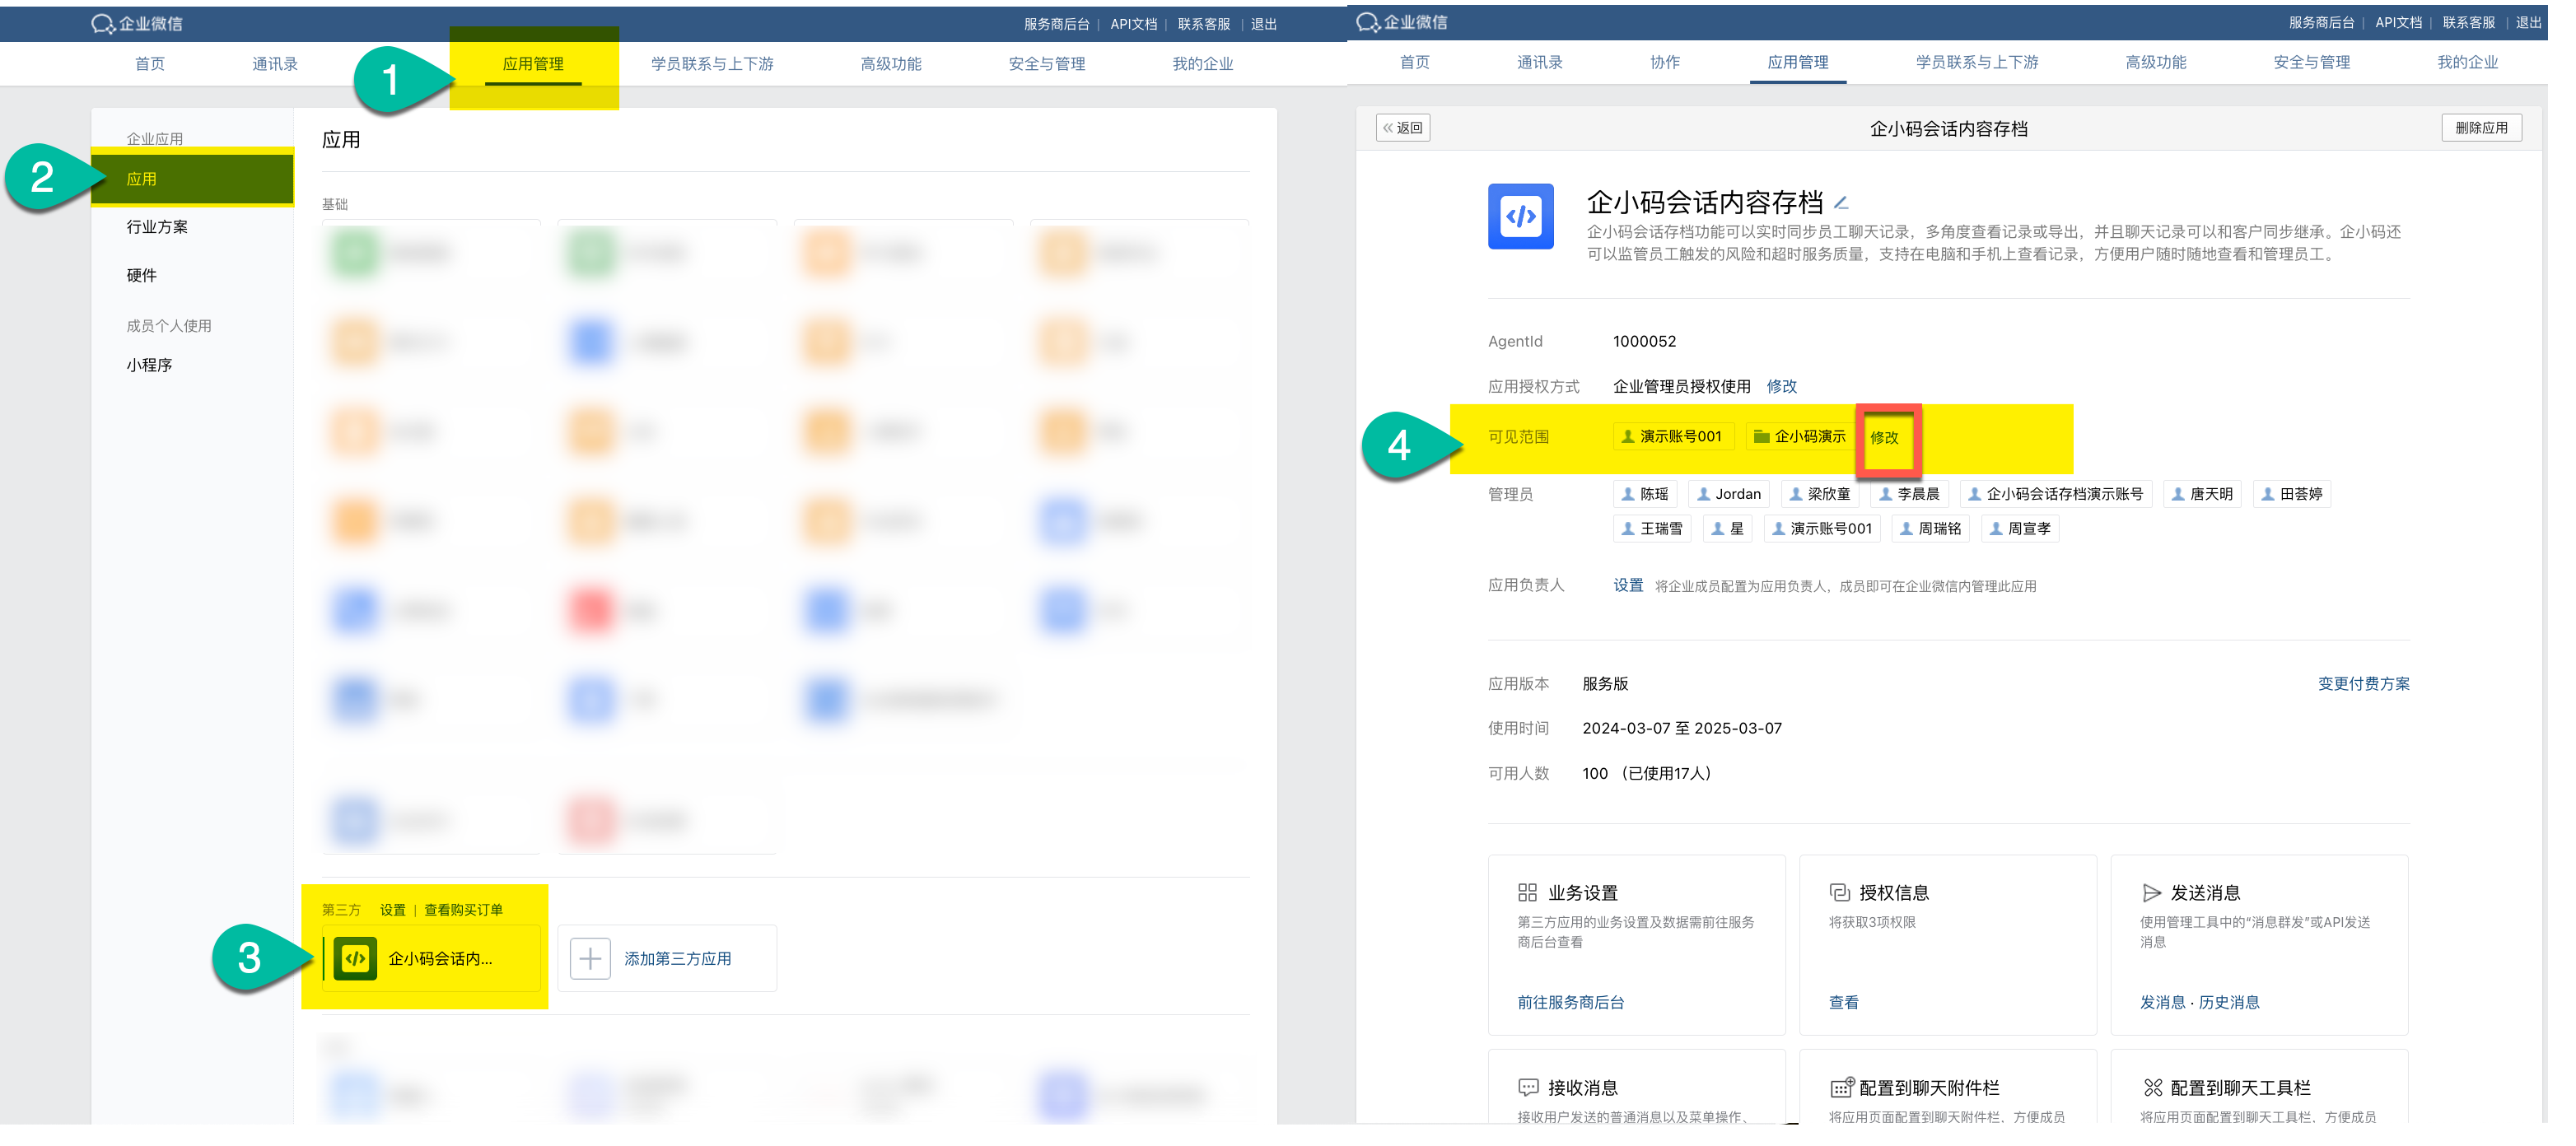
Task: Click administrator tag 企小码会话存档演示账号
Action: tap(2055, 494)
